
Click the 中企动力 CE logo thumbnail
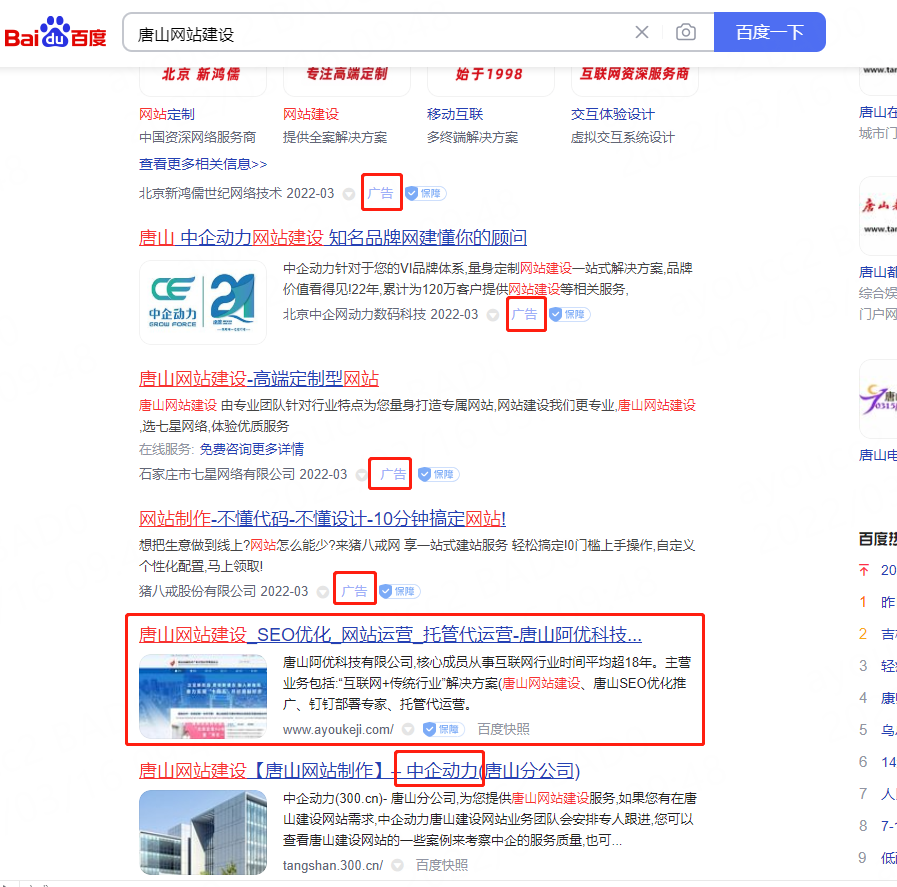click(x=203, y=303)
